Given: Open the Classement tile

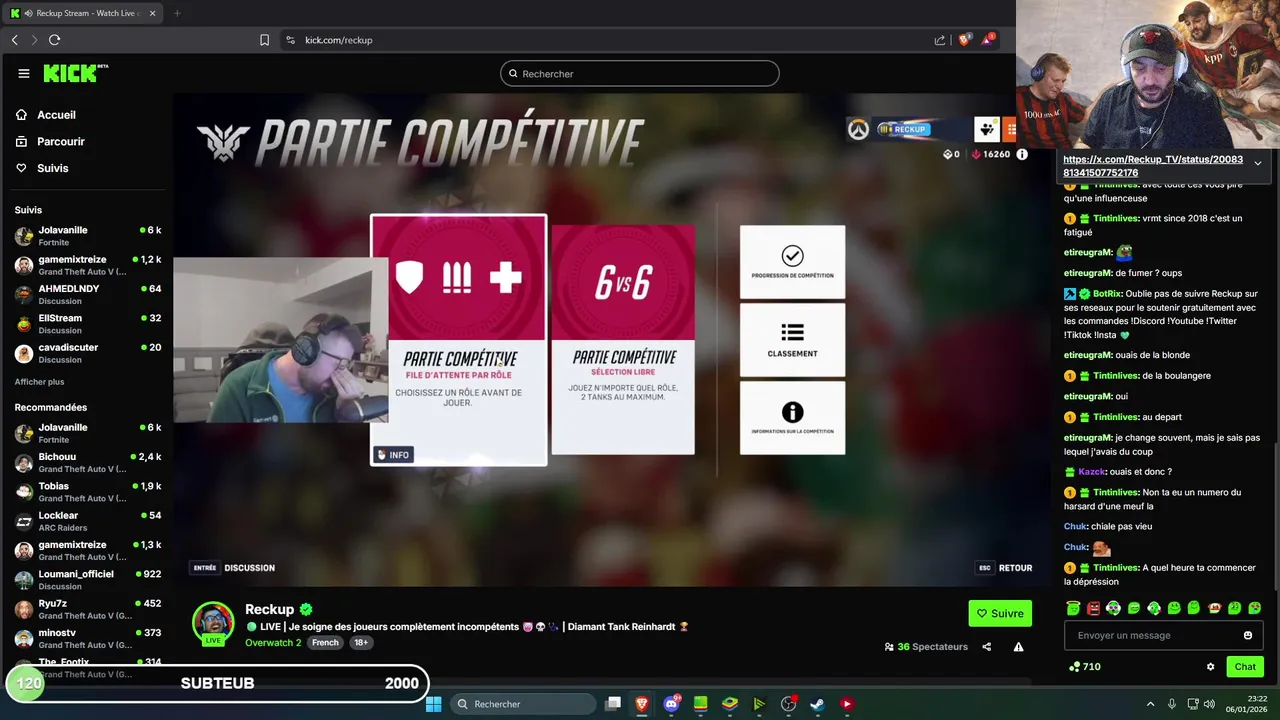Looking at the screenshot, I should pos(792,340).
